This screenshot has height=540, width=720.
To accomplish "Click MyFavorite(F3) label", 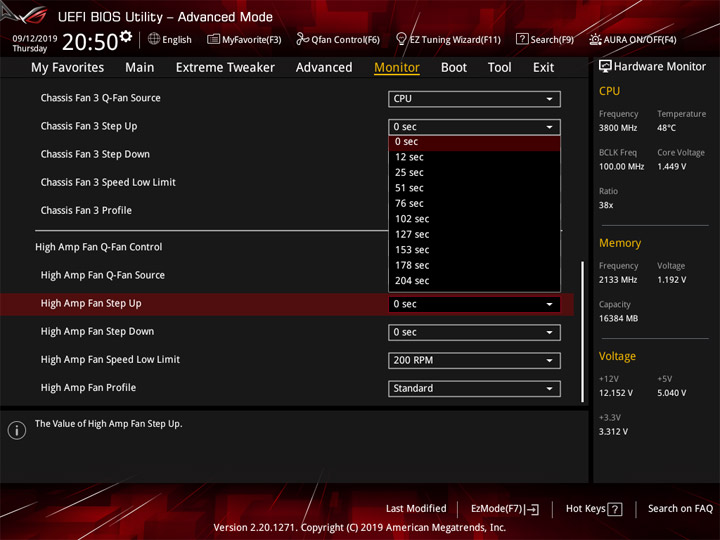I will 252,40.
